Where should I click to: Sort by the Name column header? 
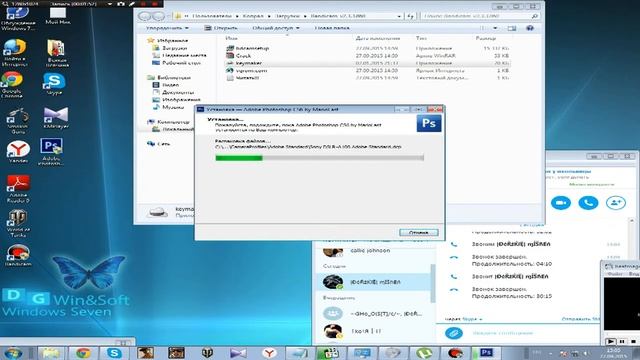pyautogui.click(x=231, y=38)
